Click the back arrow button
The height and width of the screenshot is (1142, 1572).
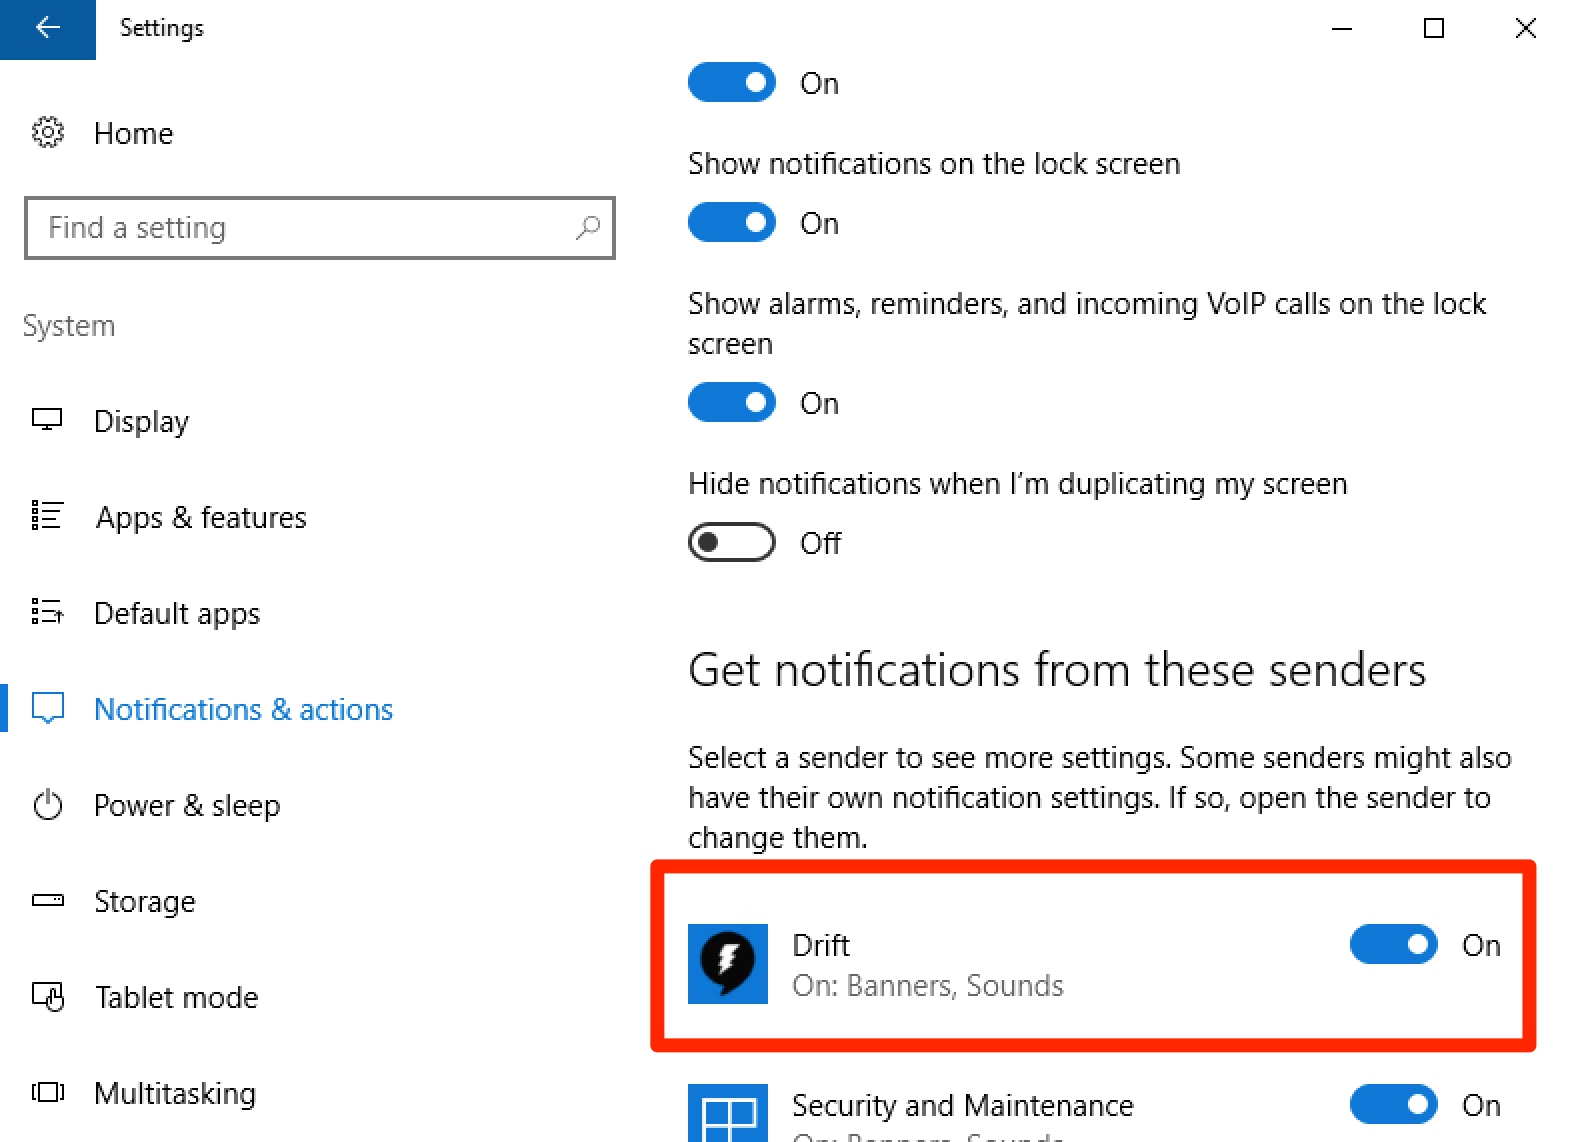pos(47,28)
